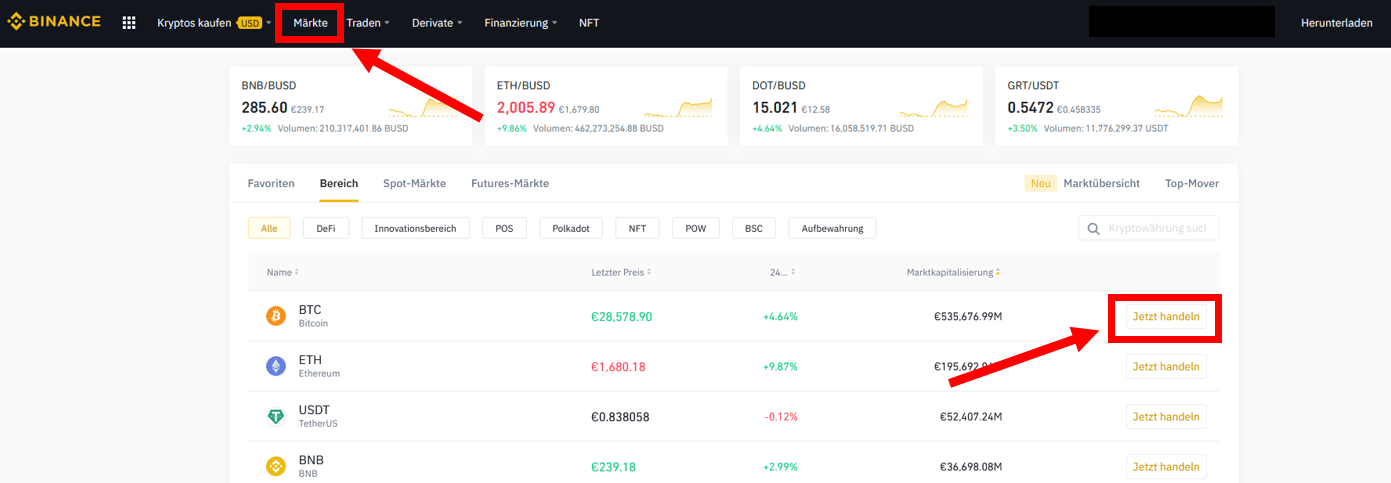Switch to Favoriten tab
This screenshot has width=1391, height=483.
pos(271,183)
